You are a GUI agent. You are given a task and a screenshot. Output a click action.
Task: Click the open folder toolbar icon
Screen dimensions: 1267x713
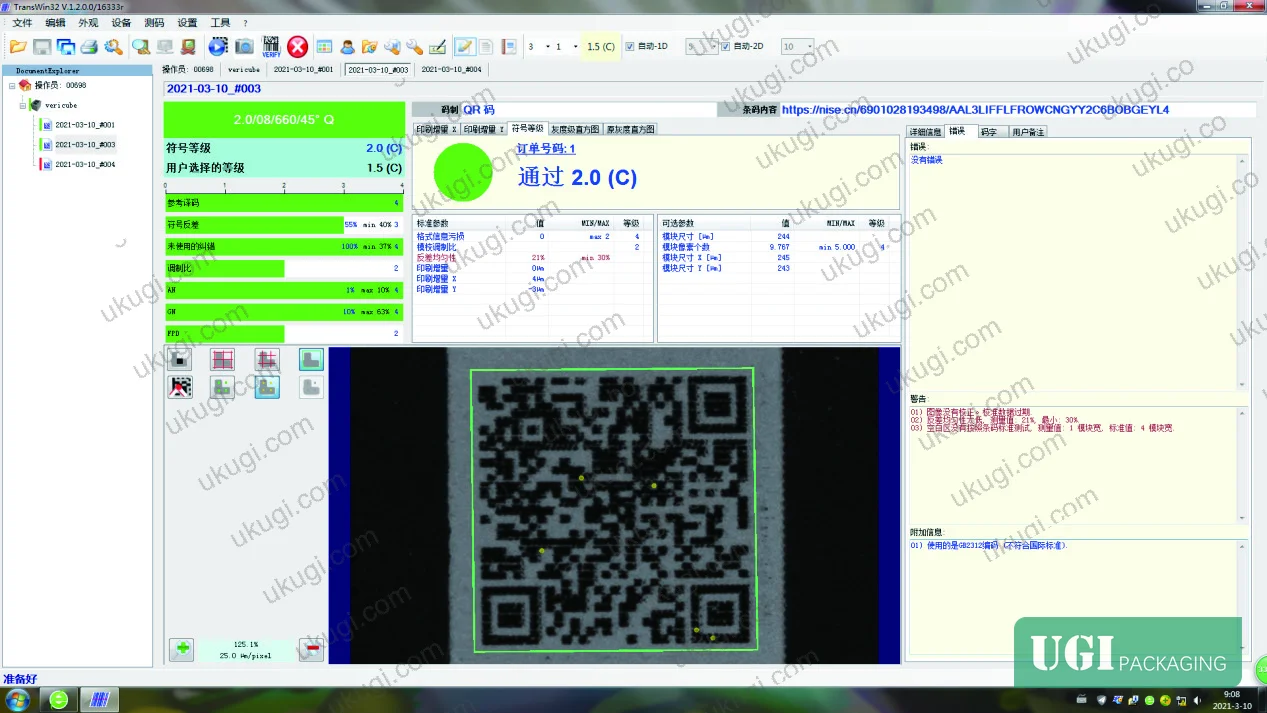[x=18, y=46]
